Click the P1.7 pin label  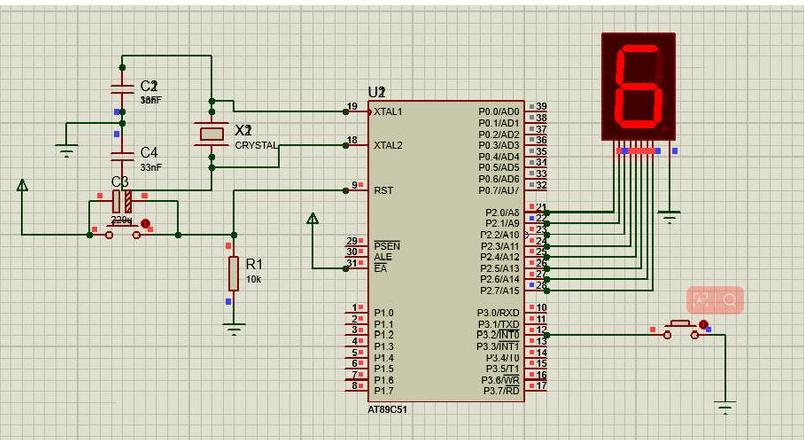[x=384, y=391]
